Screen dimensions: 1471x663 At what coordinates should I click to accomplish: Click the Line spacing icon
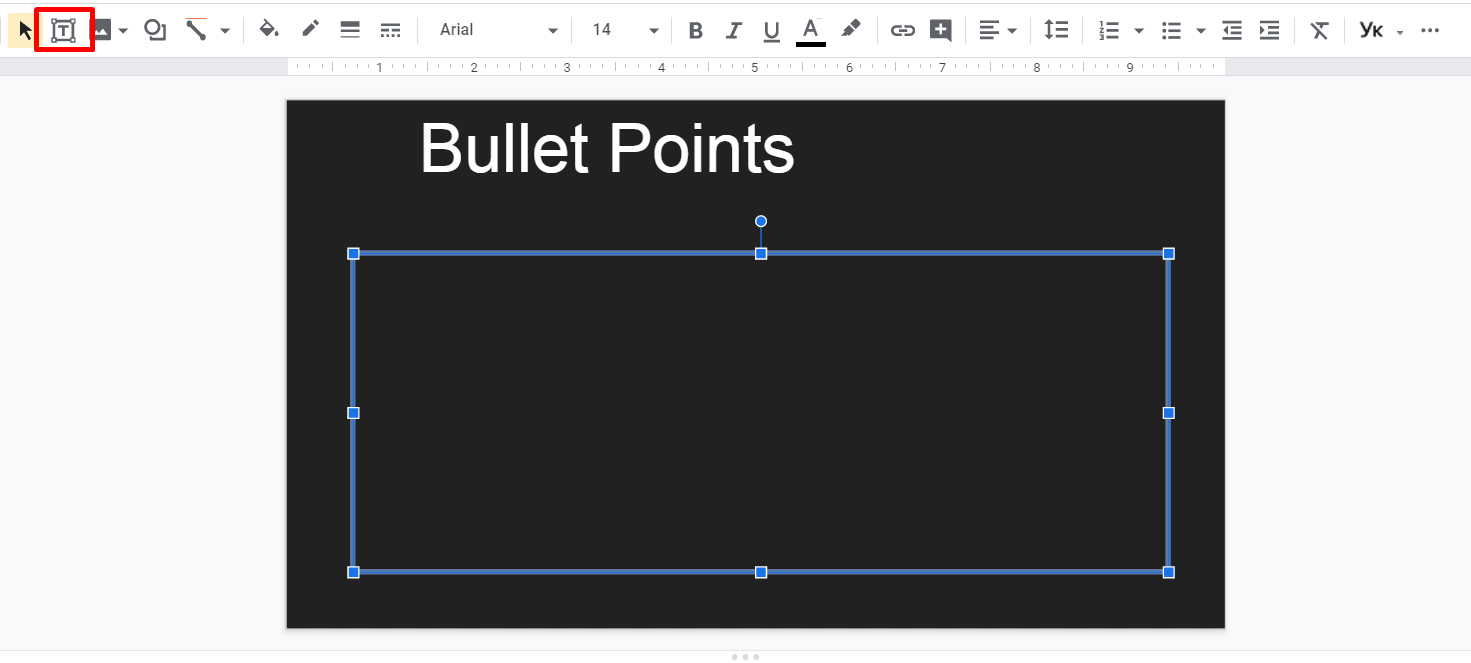point(1056,30)
